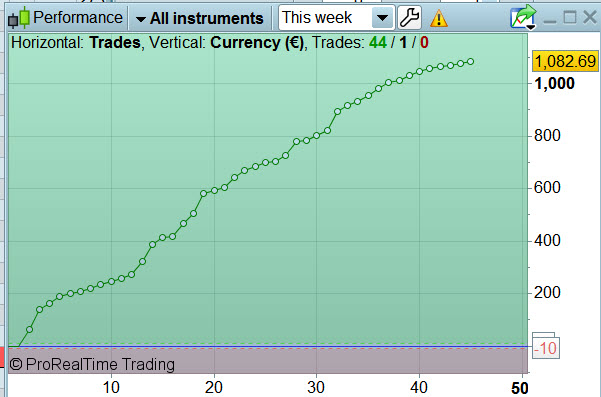This screenshot has width=601, height=397.
Task: Click the 1,000 y-axis value
Action: (x=555, y=84)
